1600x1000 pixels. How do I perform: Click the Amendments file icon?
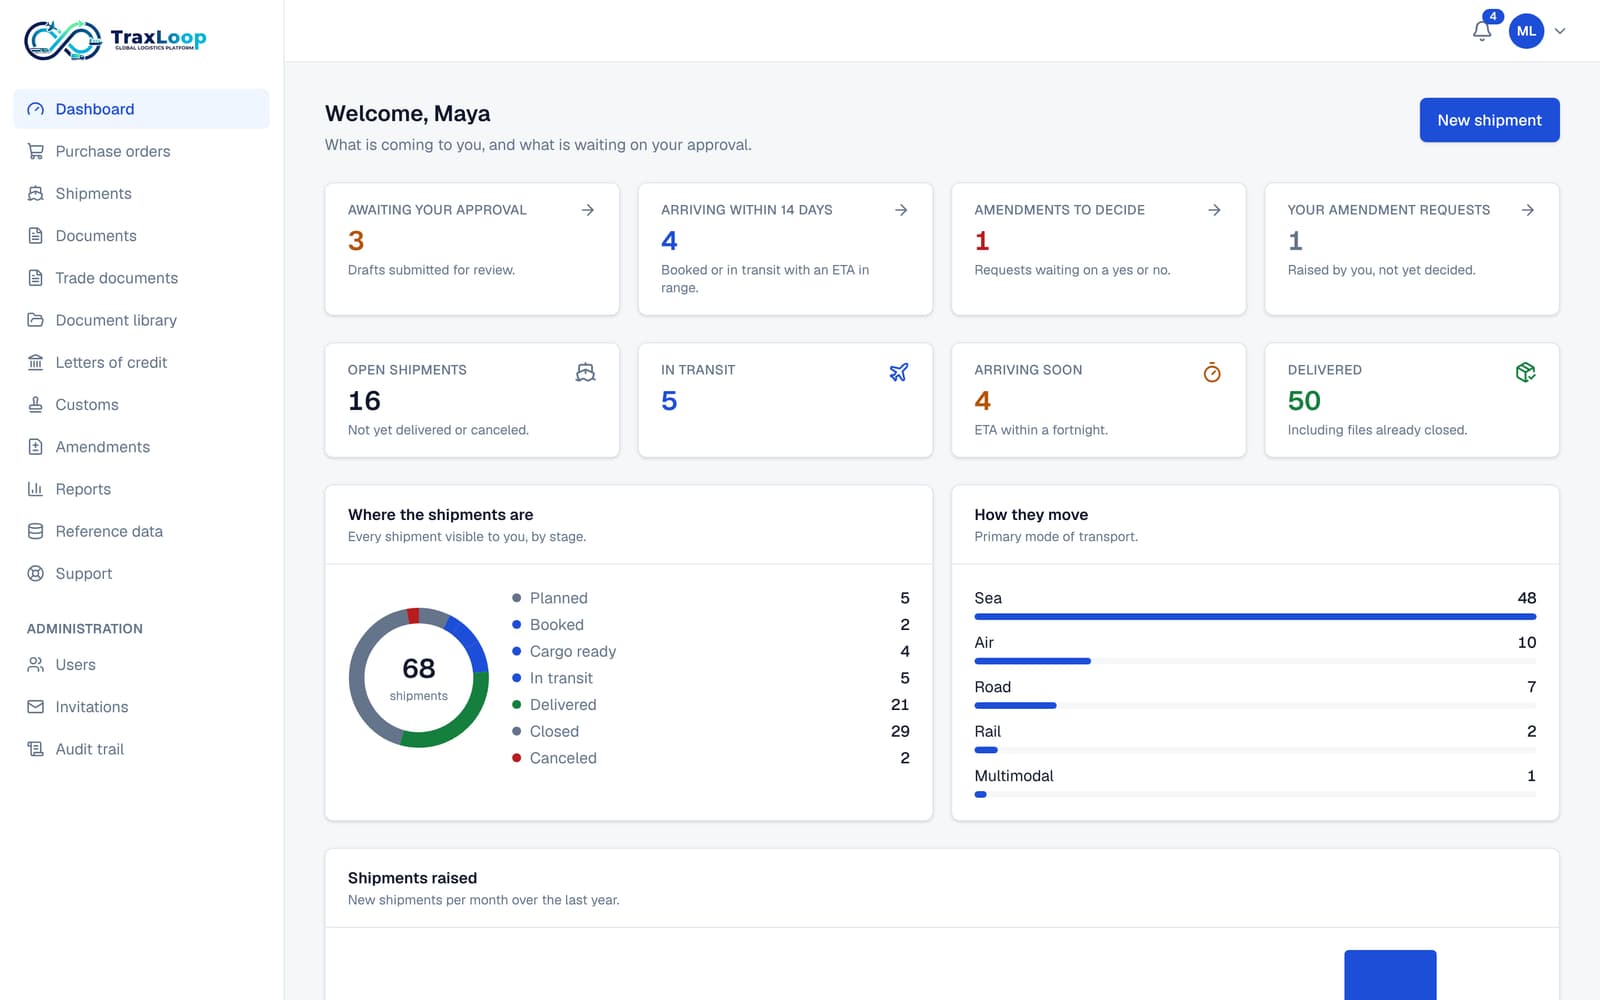click(36, 447)
